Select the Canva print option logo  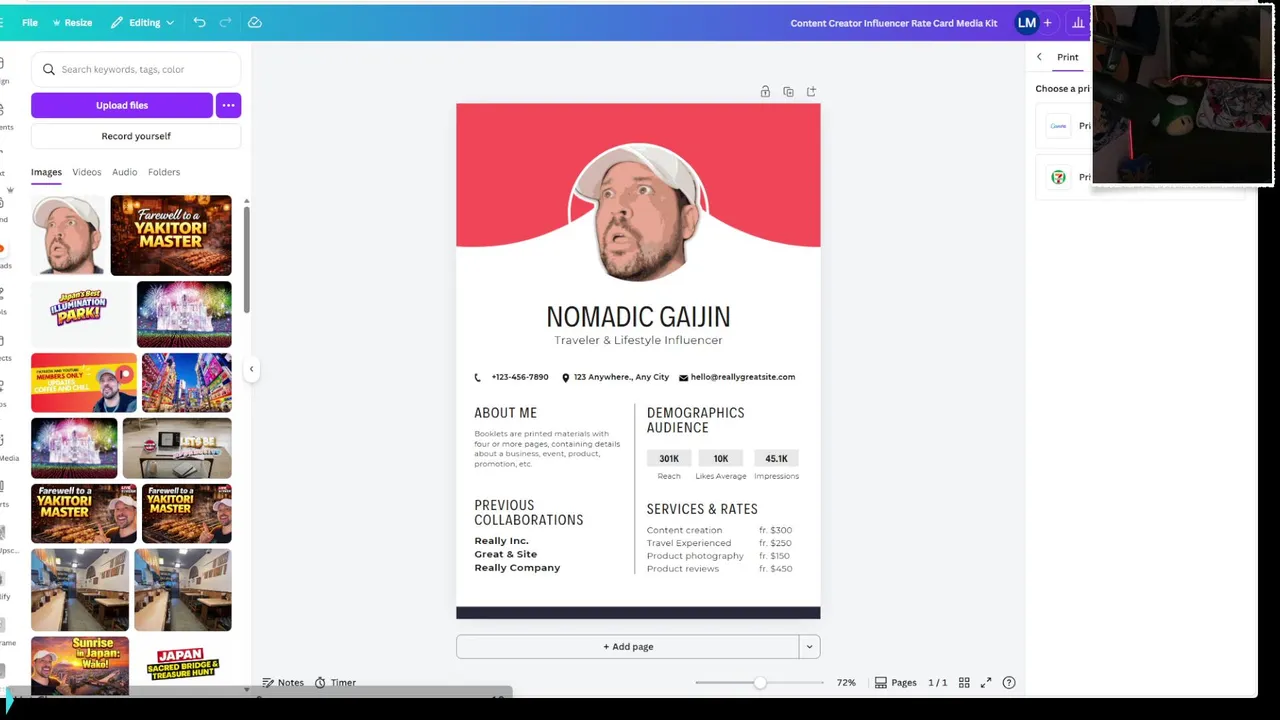(1058, 126)
